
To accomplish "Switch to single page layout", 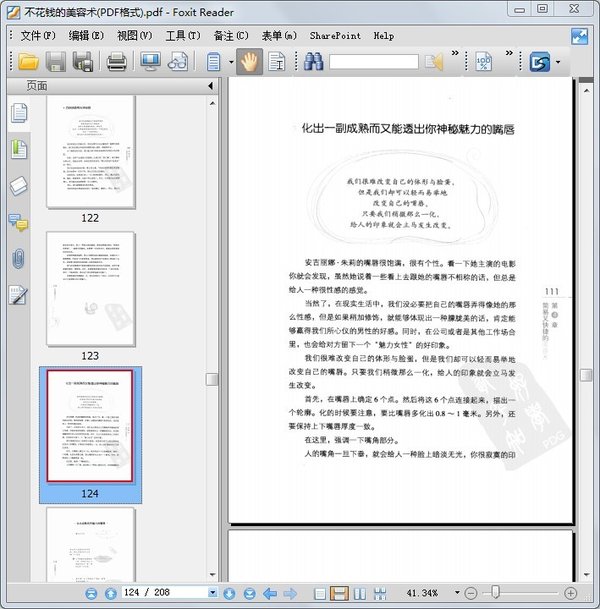I will 320,593.
